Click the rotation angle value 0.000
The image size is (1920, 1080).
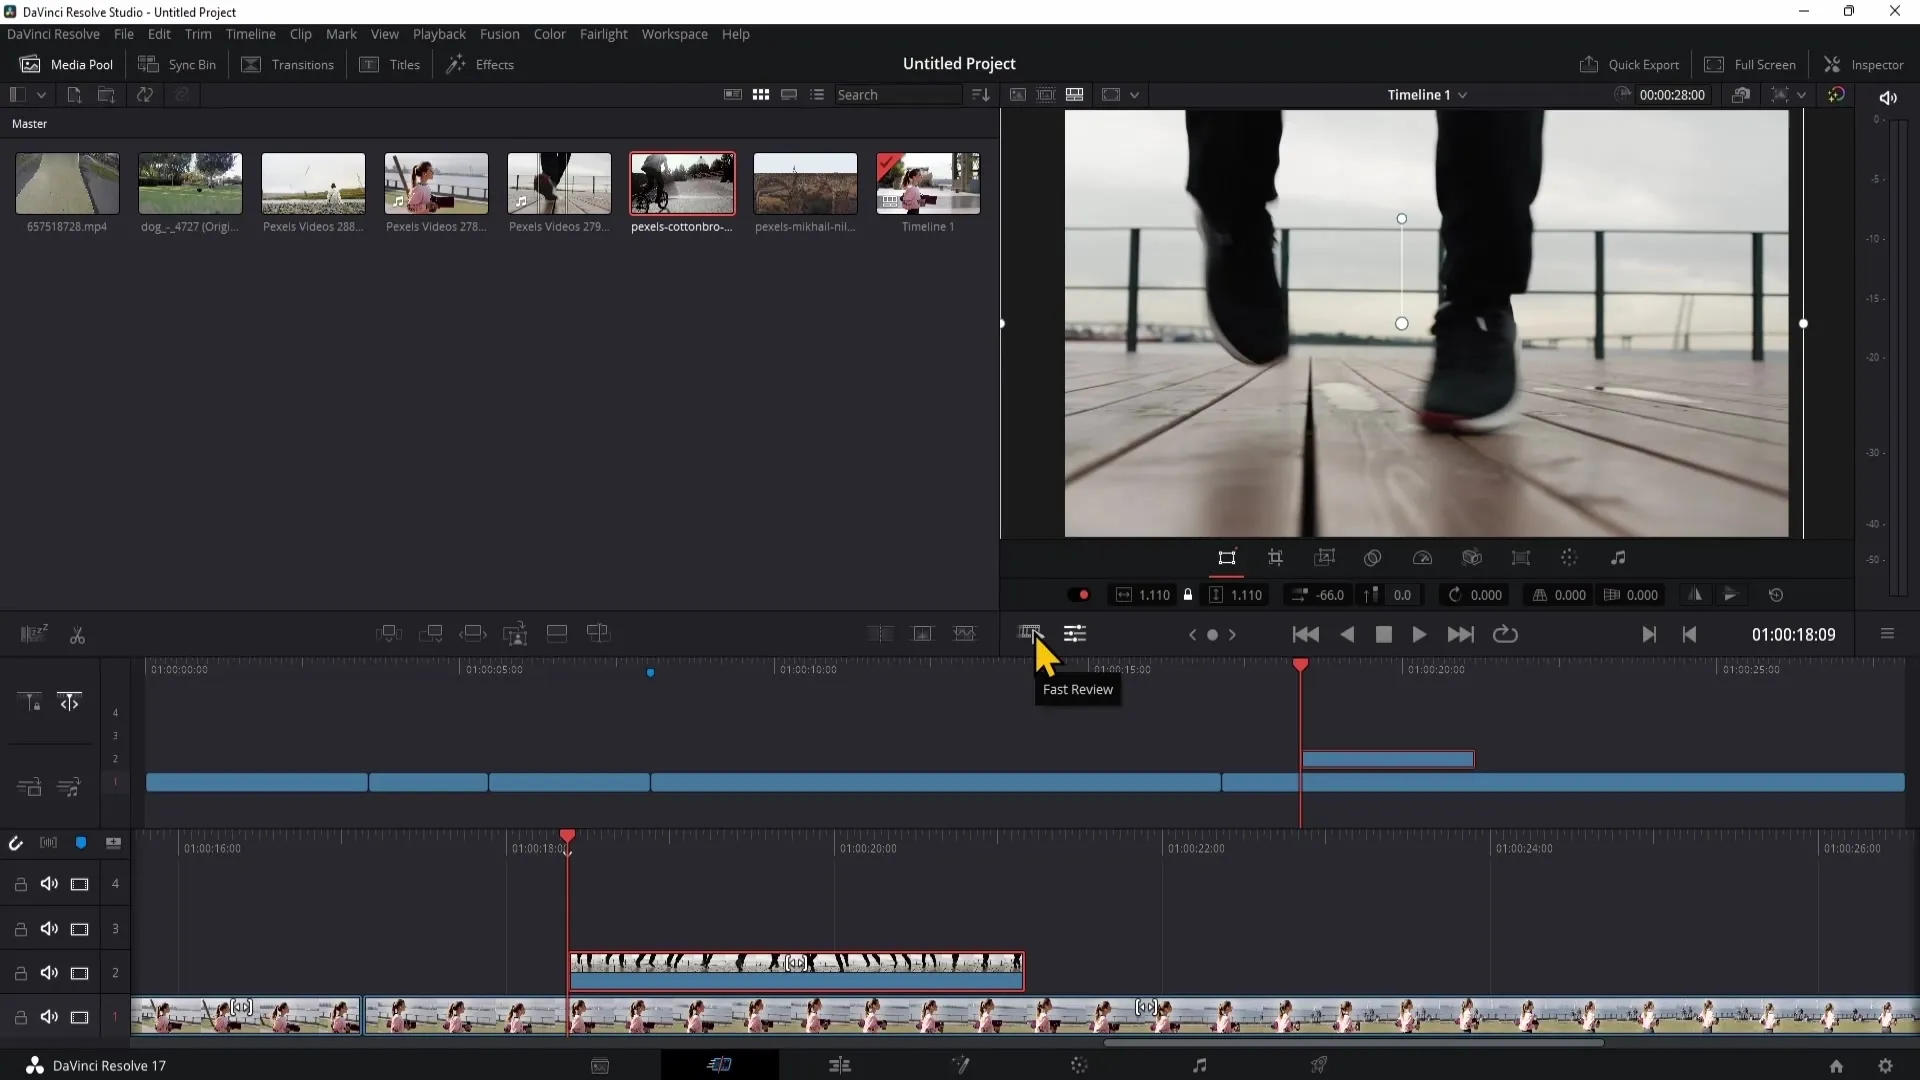tap(1486, 595)
